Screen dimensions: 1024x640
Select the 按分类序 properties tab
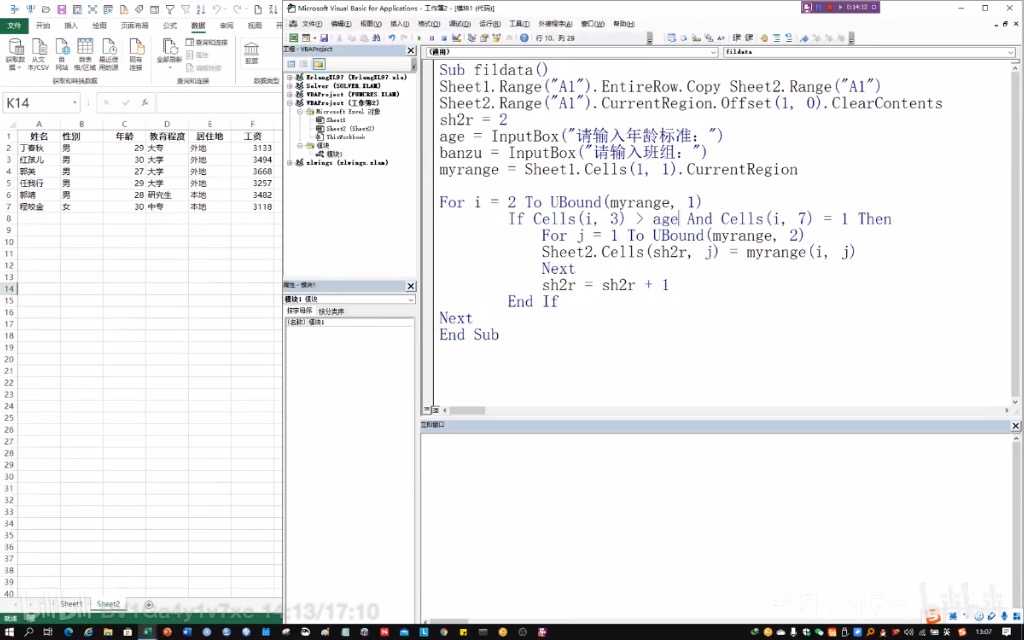click(332, 312)
